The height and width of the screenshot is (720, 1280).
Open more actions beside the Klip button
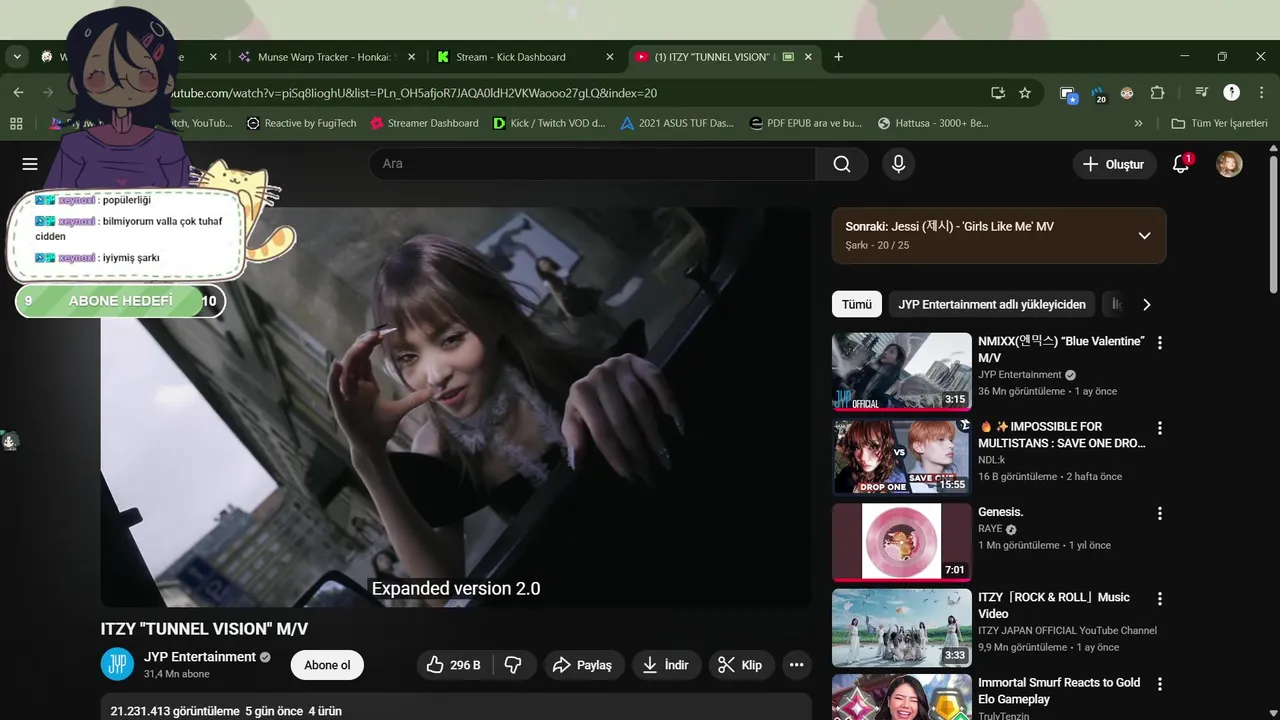point(796,665)
